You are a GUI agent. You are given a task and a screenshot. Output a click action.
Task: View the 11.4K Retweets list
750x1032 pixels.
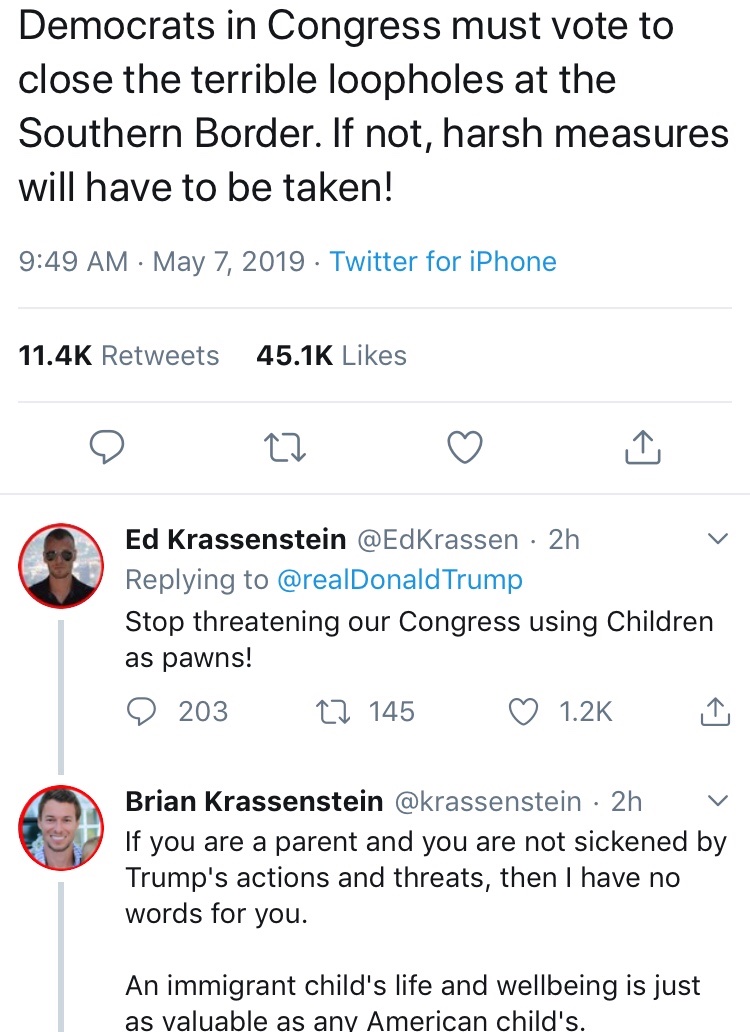(x=119, y=356)
